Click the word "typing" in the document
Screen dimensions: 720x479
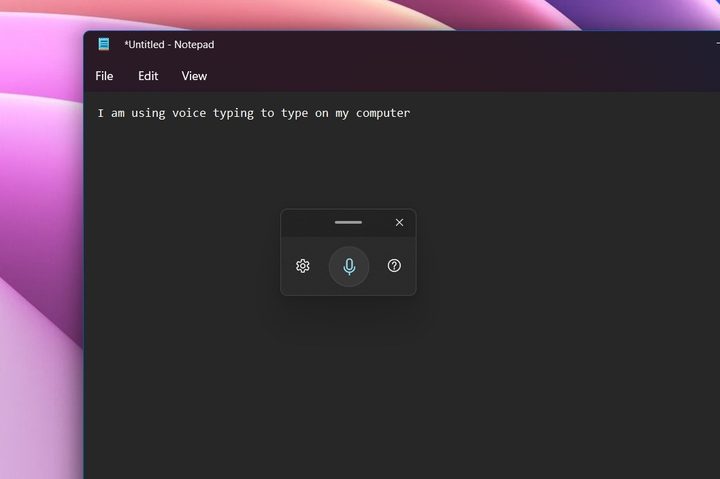tap(233, 113)
